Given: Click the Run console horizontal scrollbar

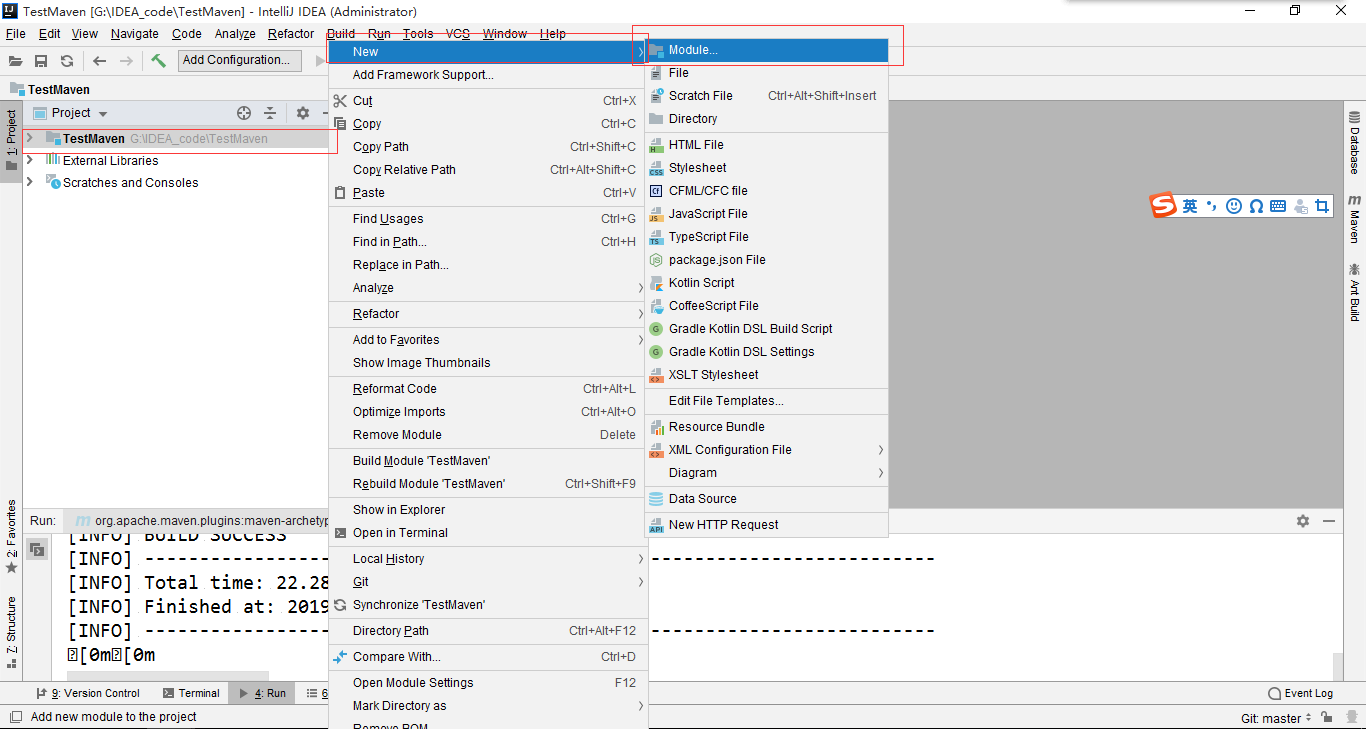Looking at the screenshot, I should [168, 676].
